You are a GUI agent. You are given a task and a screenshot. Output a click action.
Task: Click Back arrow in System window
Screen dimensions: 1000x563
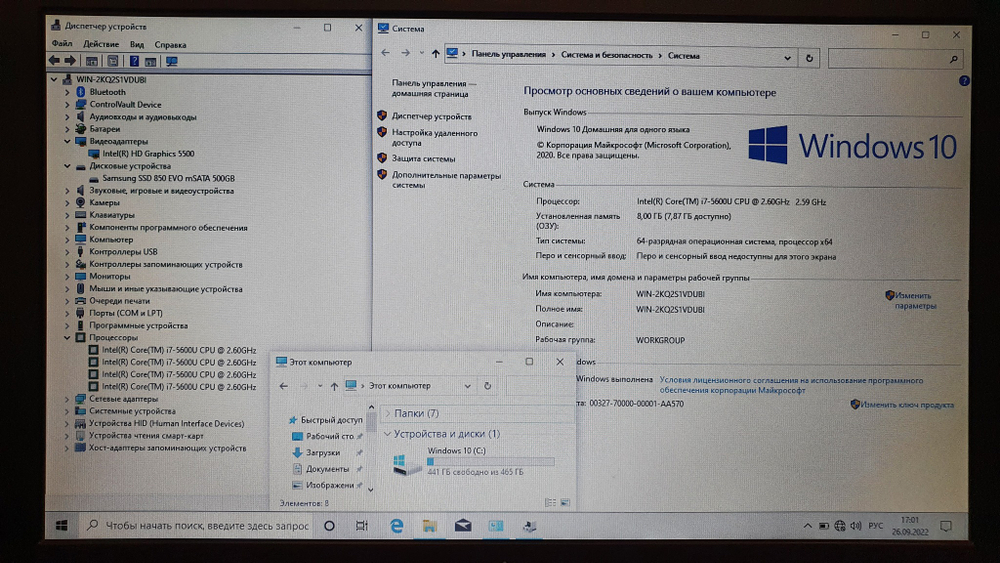[385, 54]
